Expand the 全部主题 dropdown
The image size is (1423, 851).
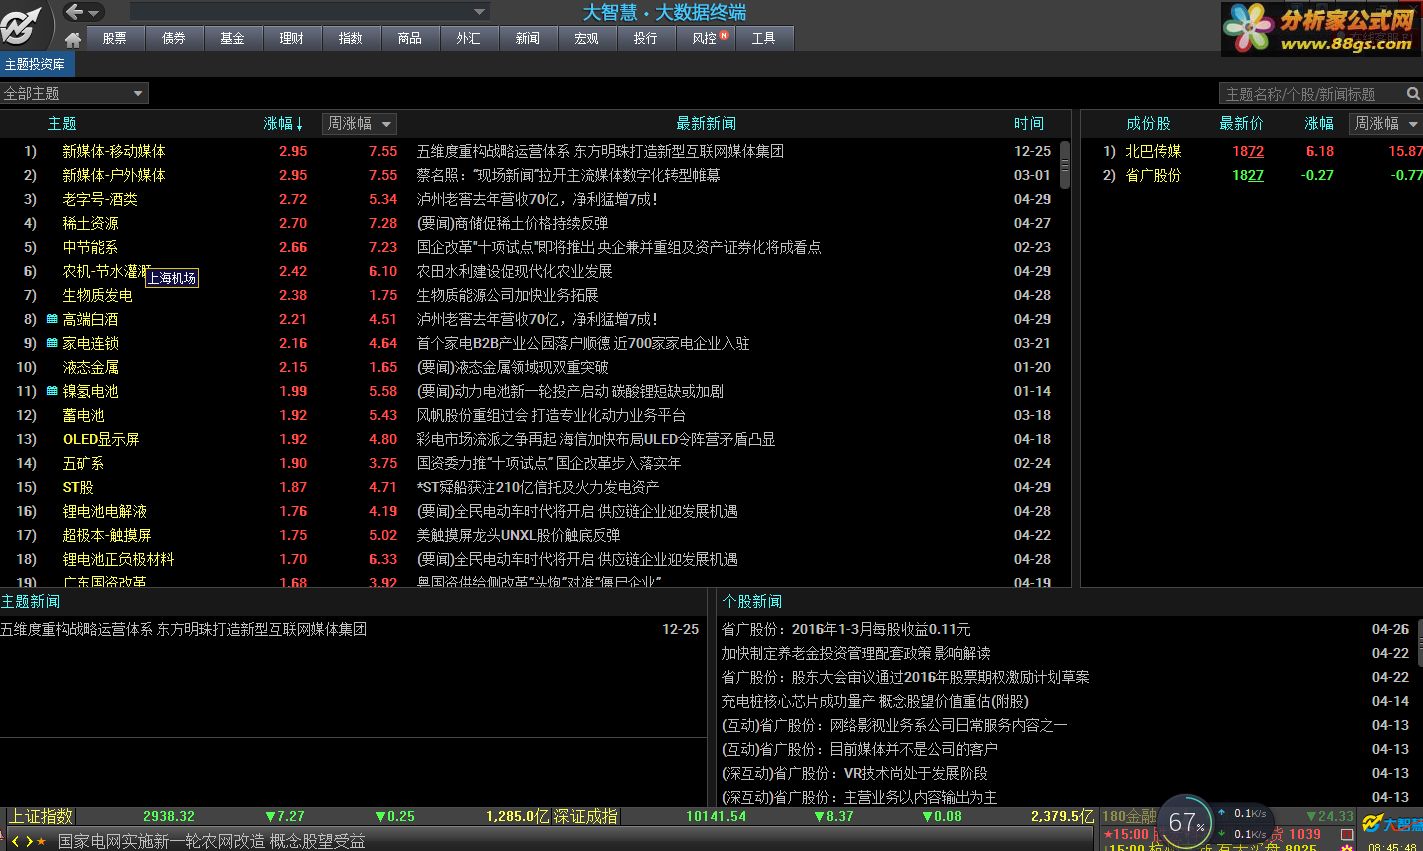tap(75, 93)
